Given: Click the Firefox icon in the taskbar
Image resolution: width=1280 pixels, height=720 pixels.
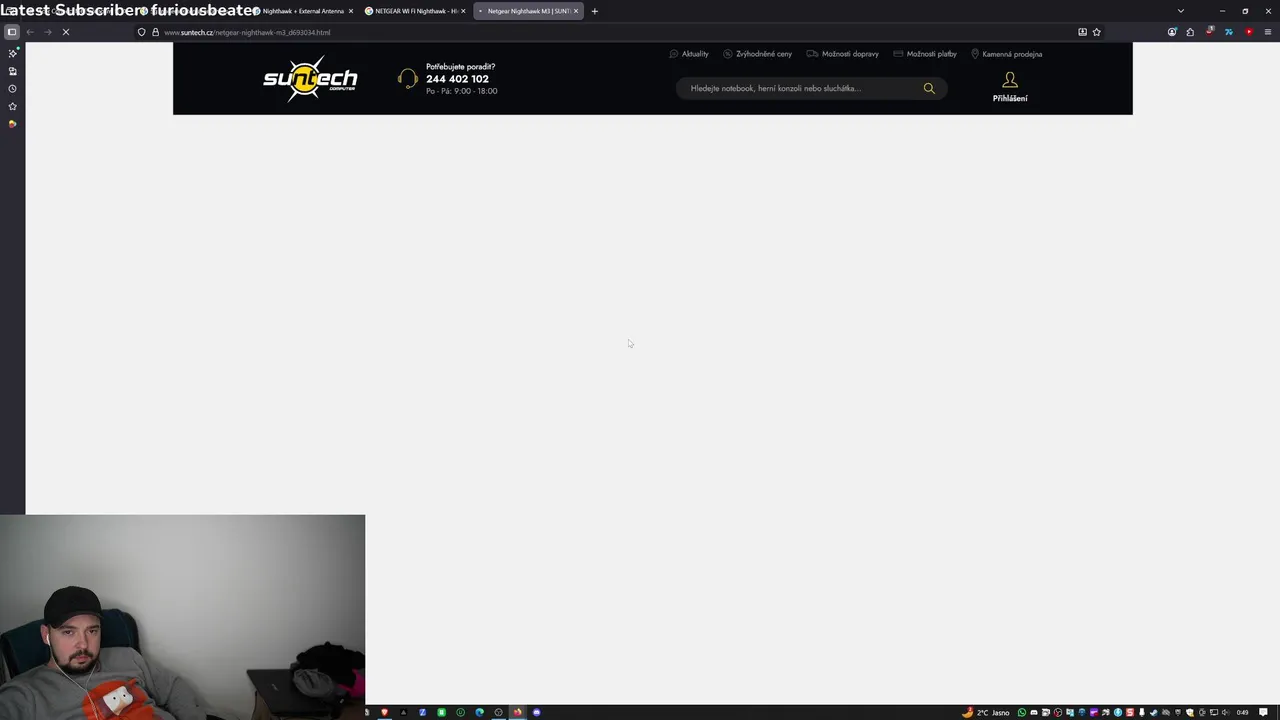Looking at the screenshot, I should click(x=517, y=712).
